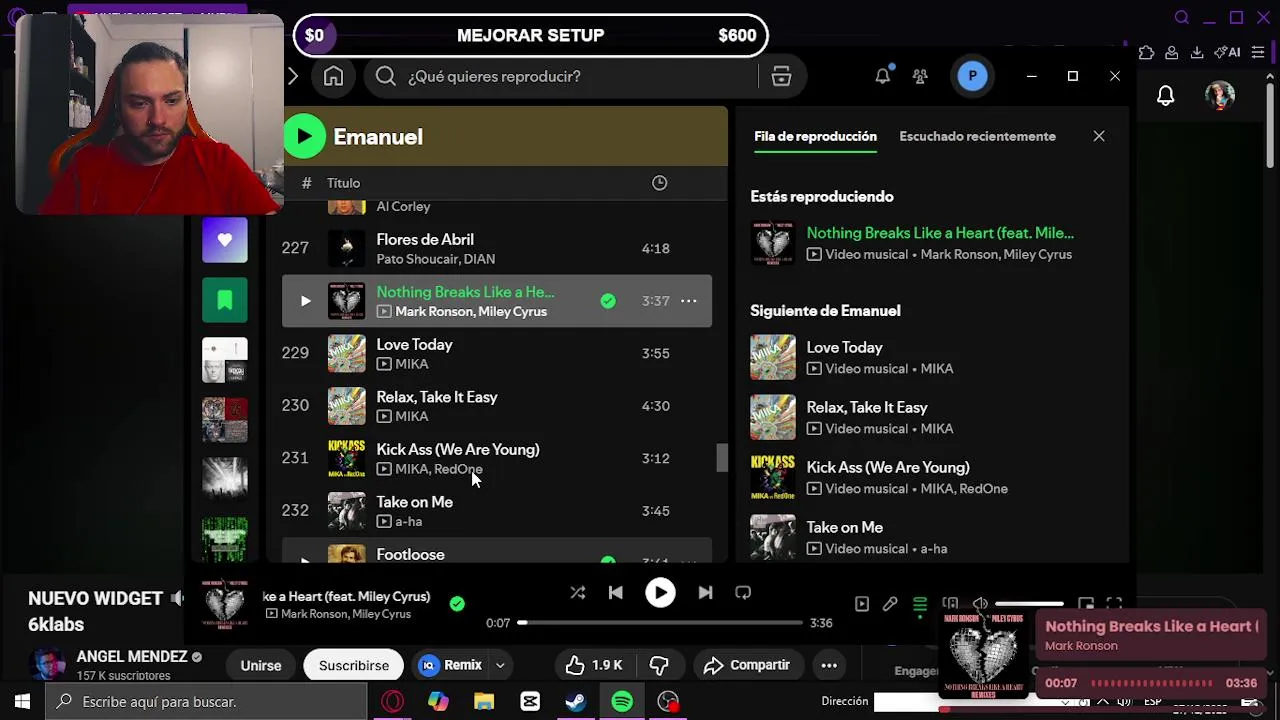Skip to the previous track

tap(615, 593)
